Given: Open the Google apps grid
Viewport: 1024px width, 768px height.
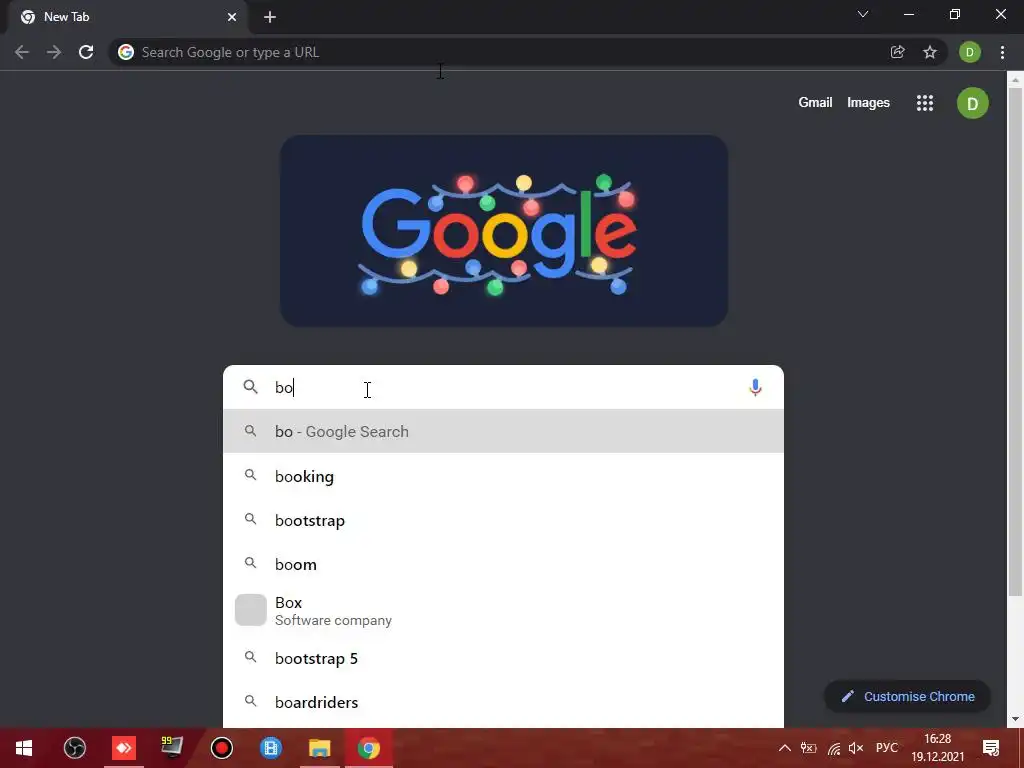Looking at the screenshot, I should pos(925,103).
